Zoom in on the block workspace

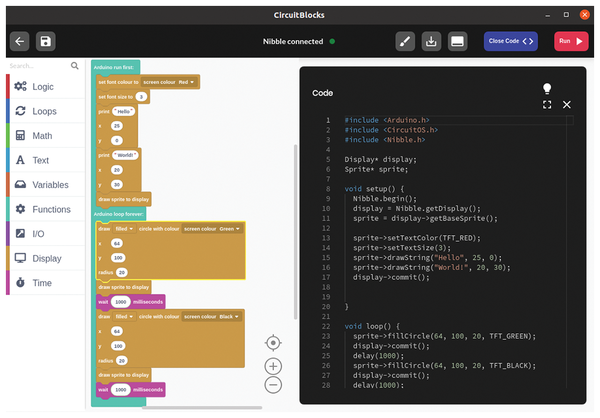click(273, 366)
